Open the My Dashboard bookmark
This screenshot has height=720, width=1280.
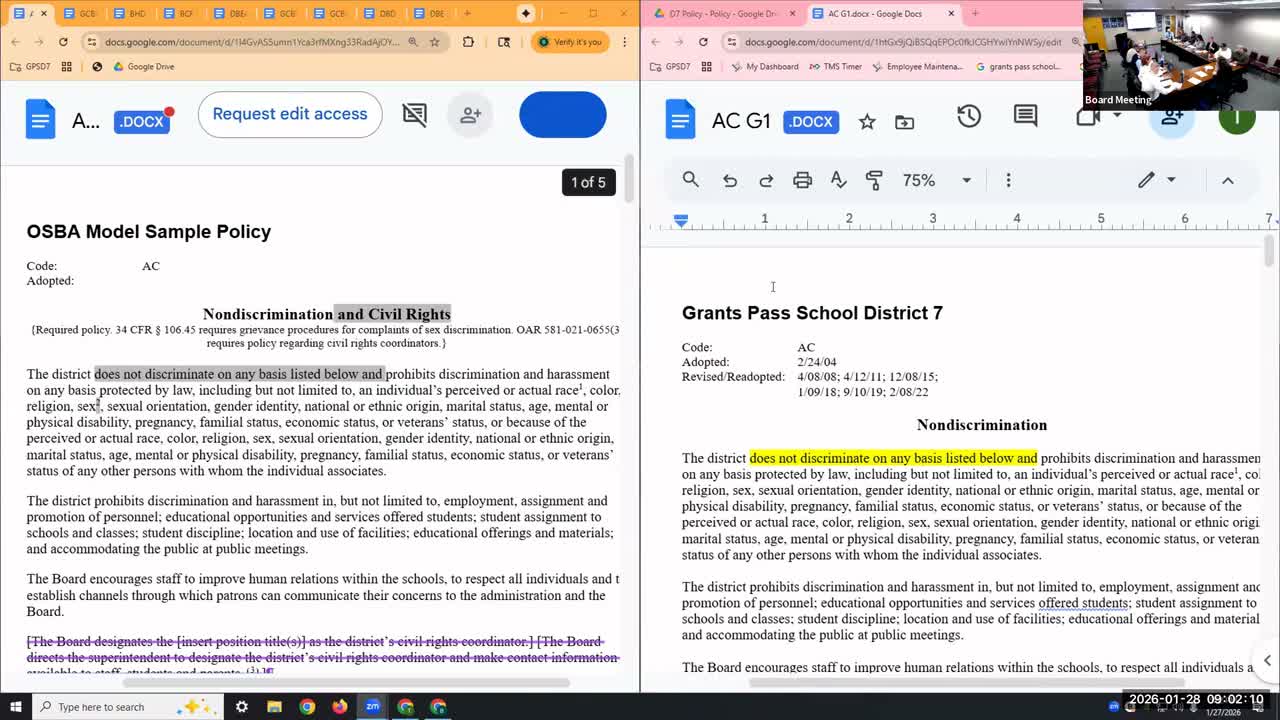pyautogui.click(x=765, y=67)
